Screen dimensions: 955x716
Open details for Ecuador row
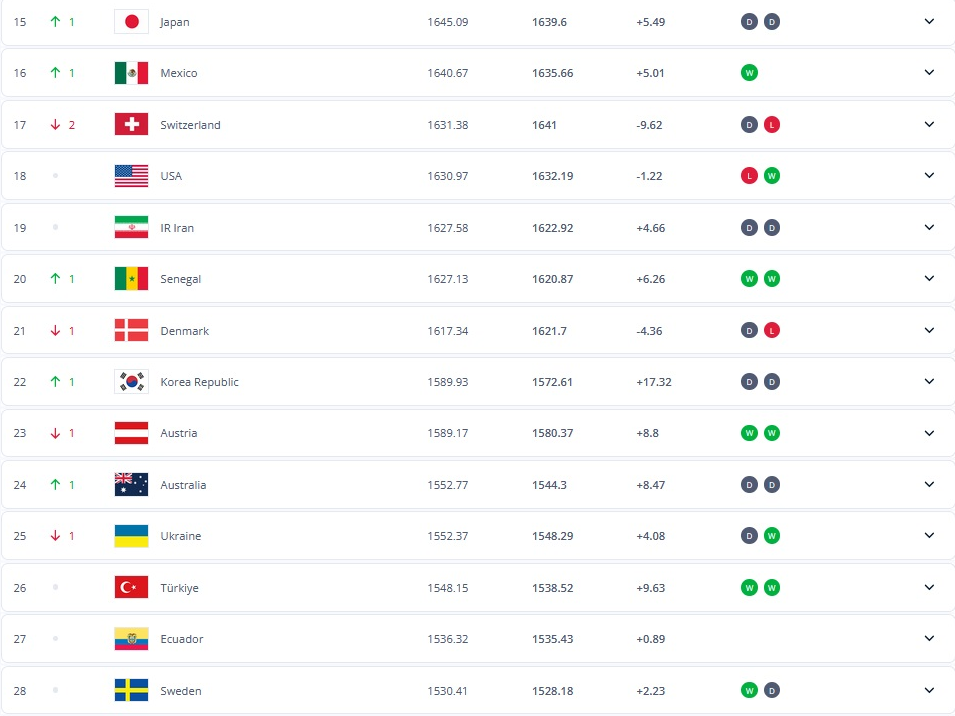[929, 639]
